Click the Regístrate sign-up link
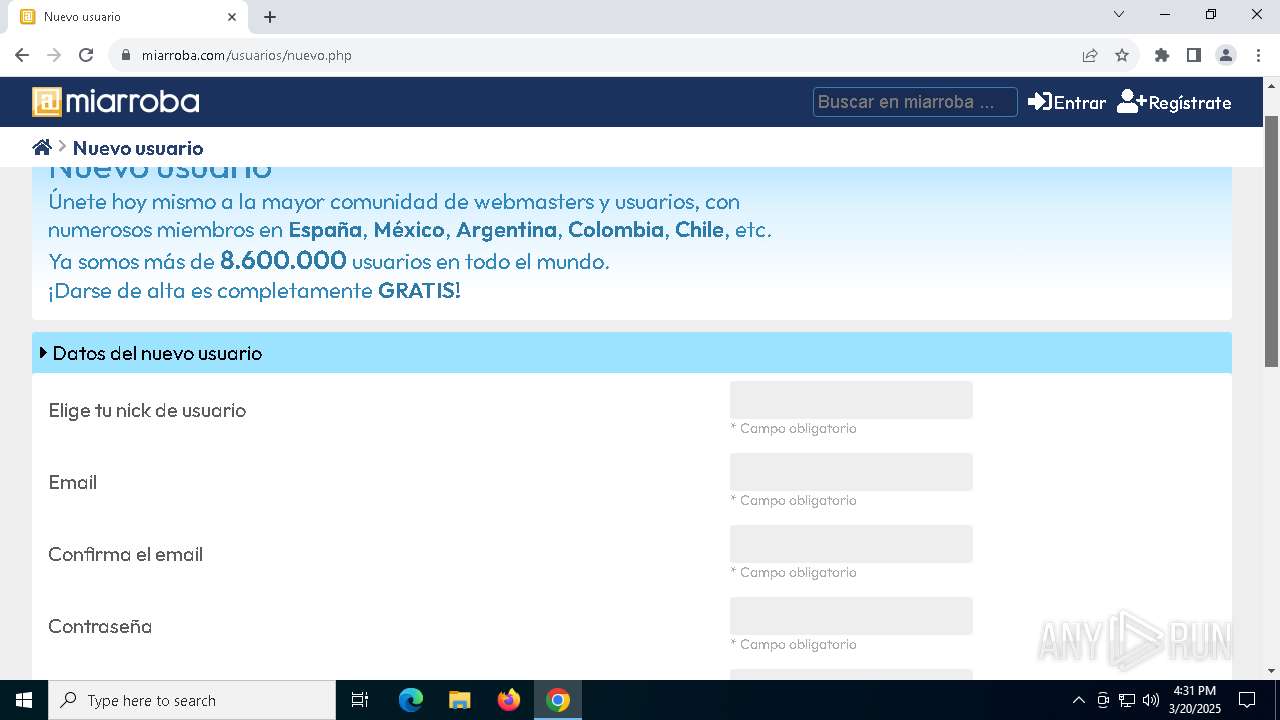 click(x=1174, y=102)
